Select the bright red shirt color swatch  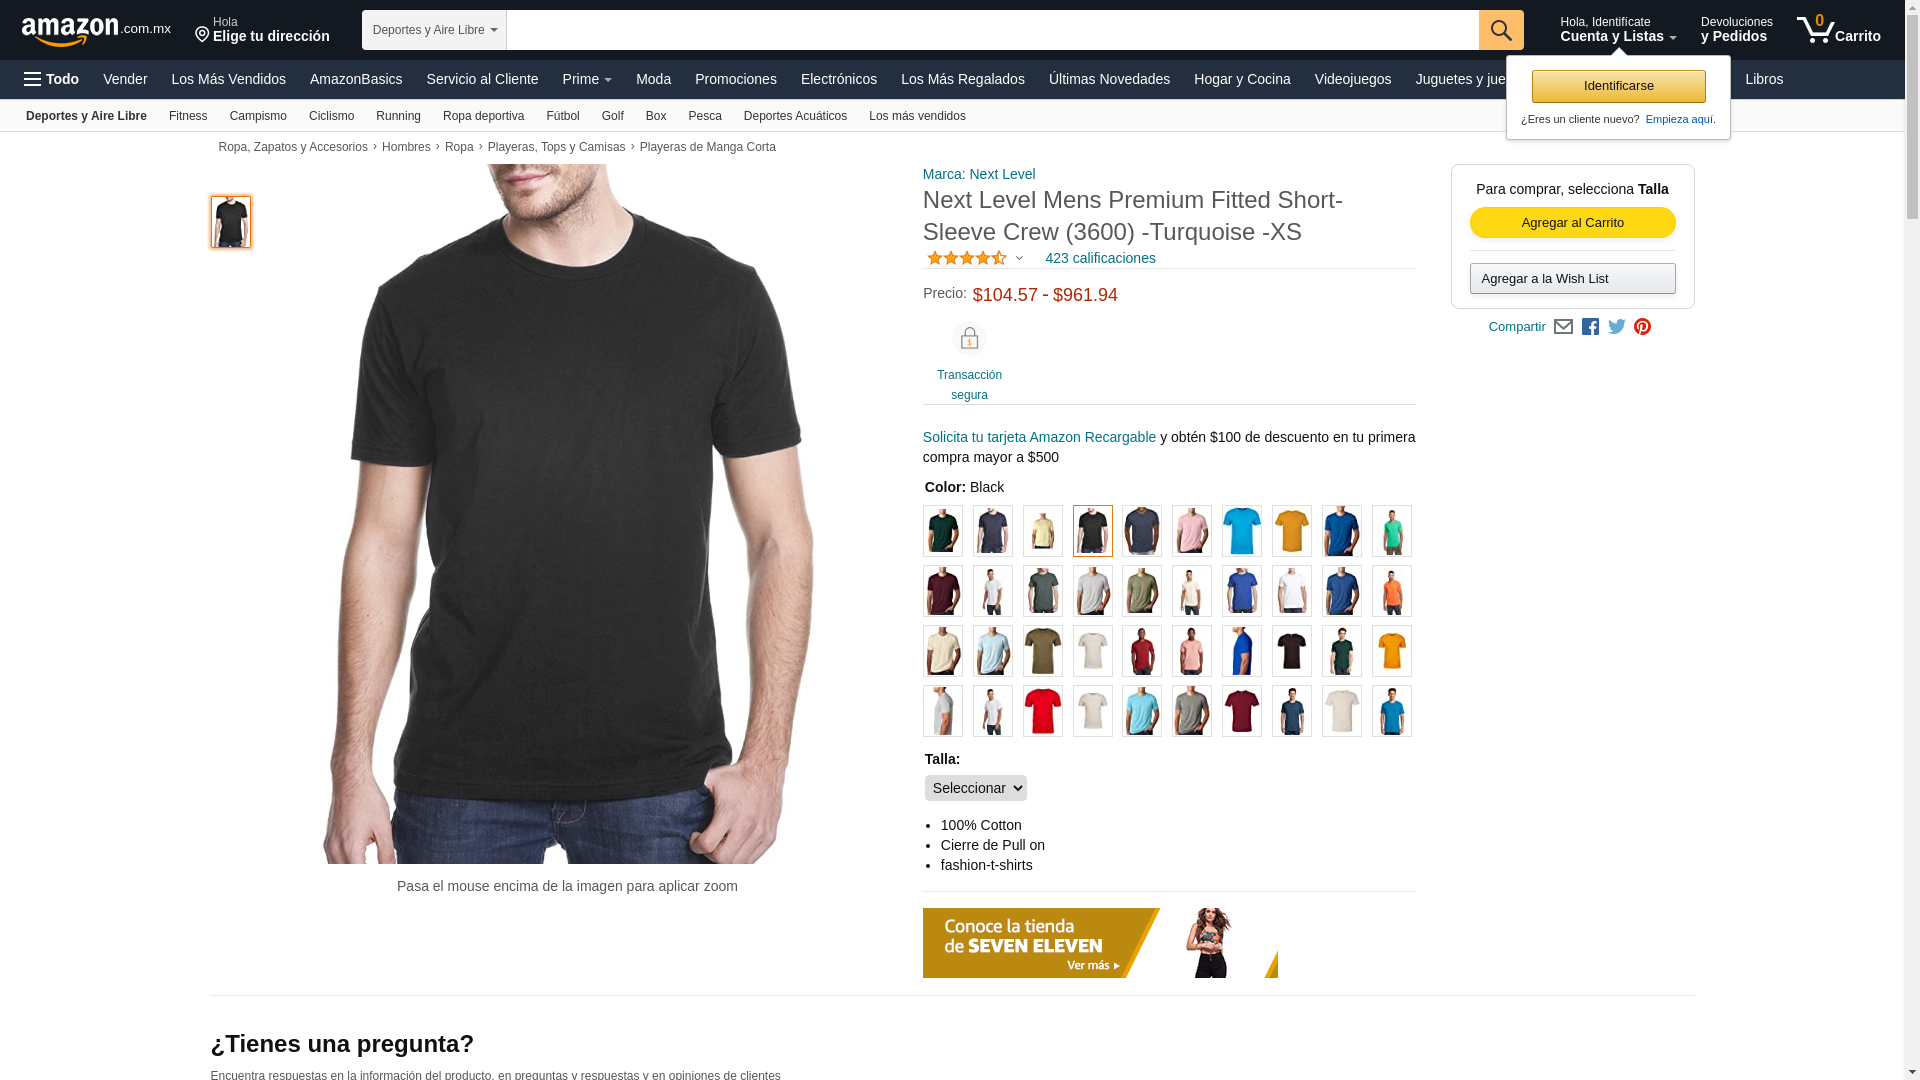(x=1042, y=711)
